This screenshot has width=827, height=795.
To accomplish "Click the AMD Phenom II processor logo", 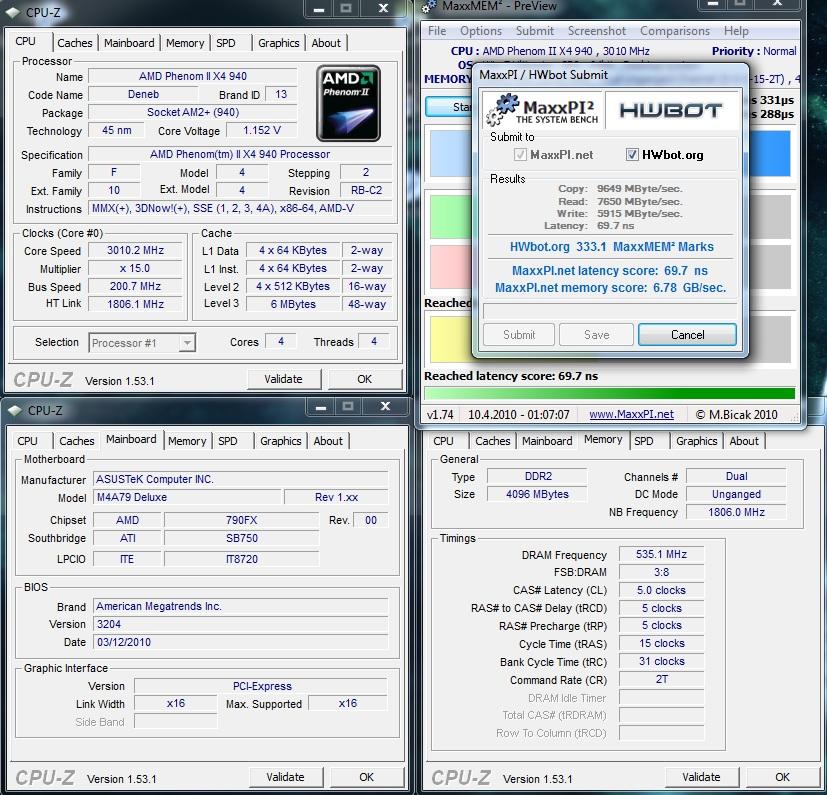I will 348,103.
